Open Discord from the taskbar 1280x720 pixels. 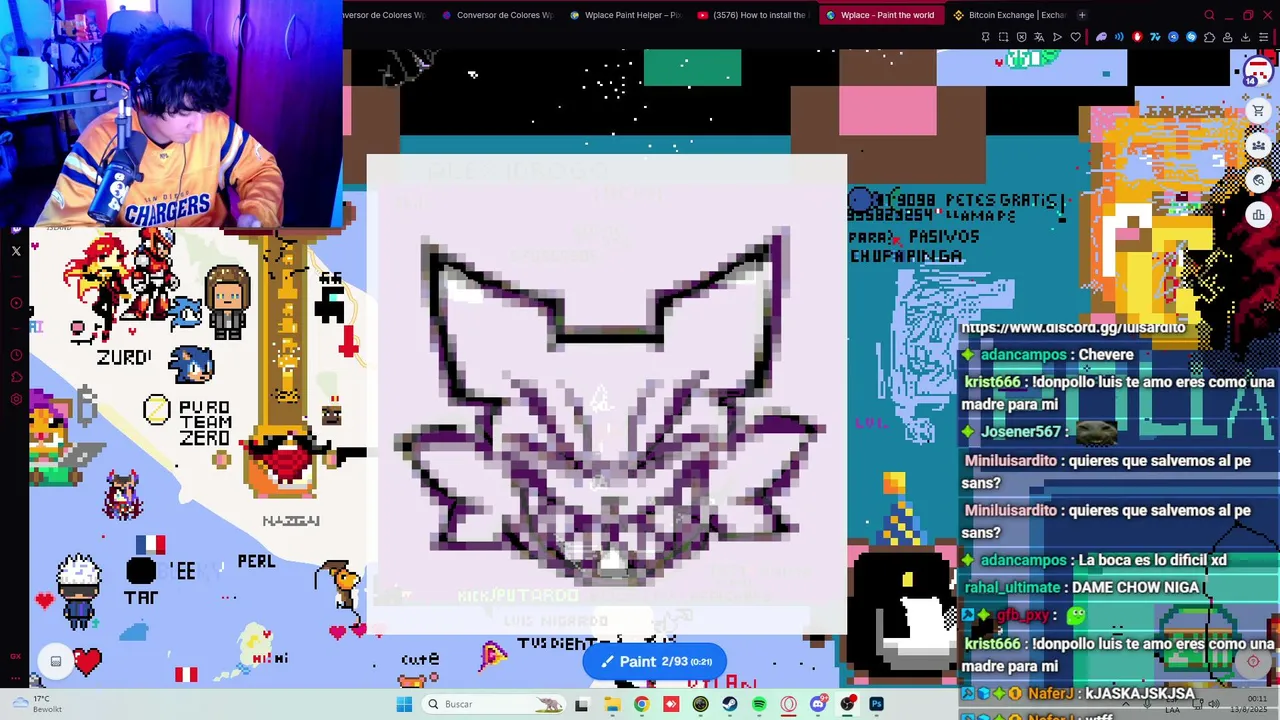pos(818,704)
